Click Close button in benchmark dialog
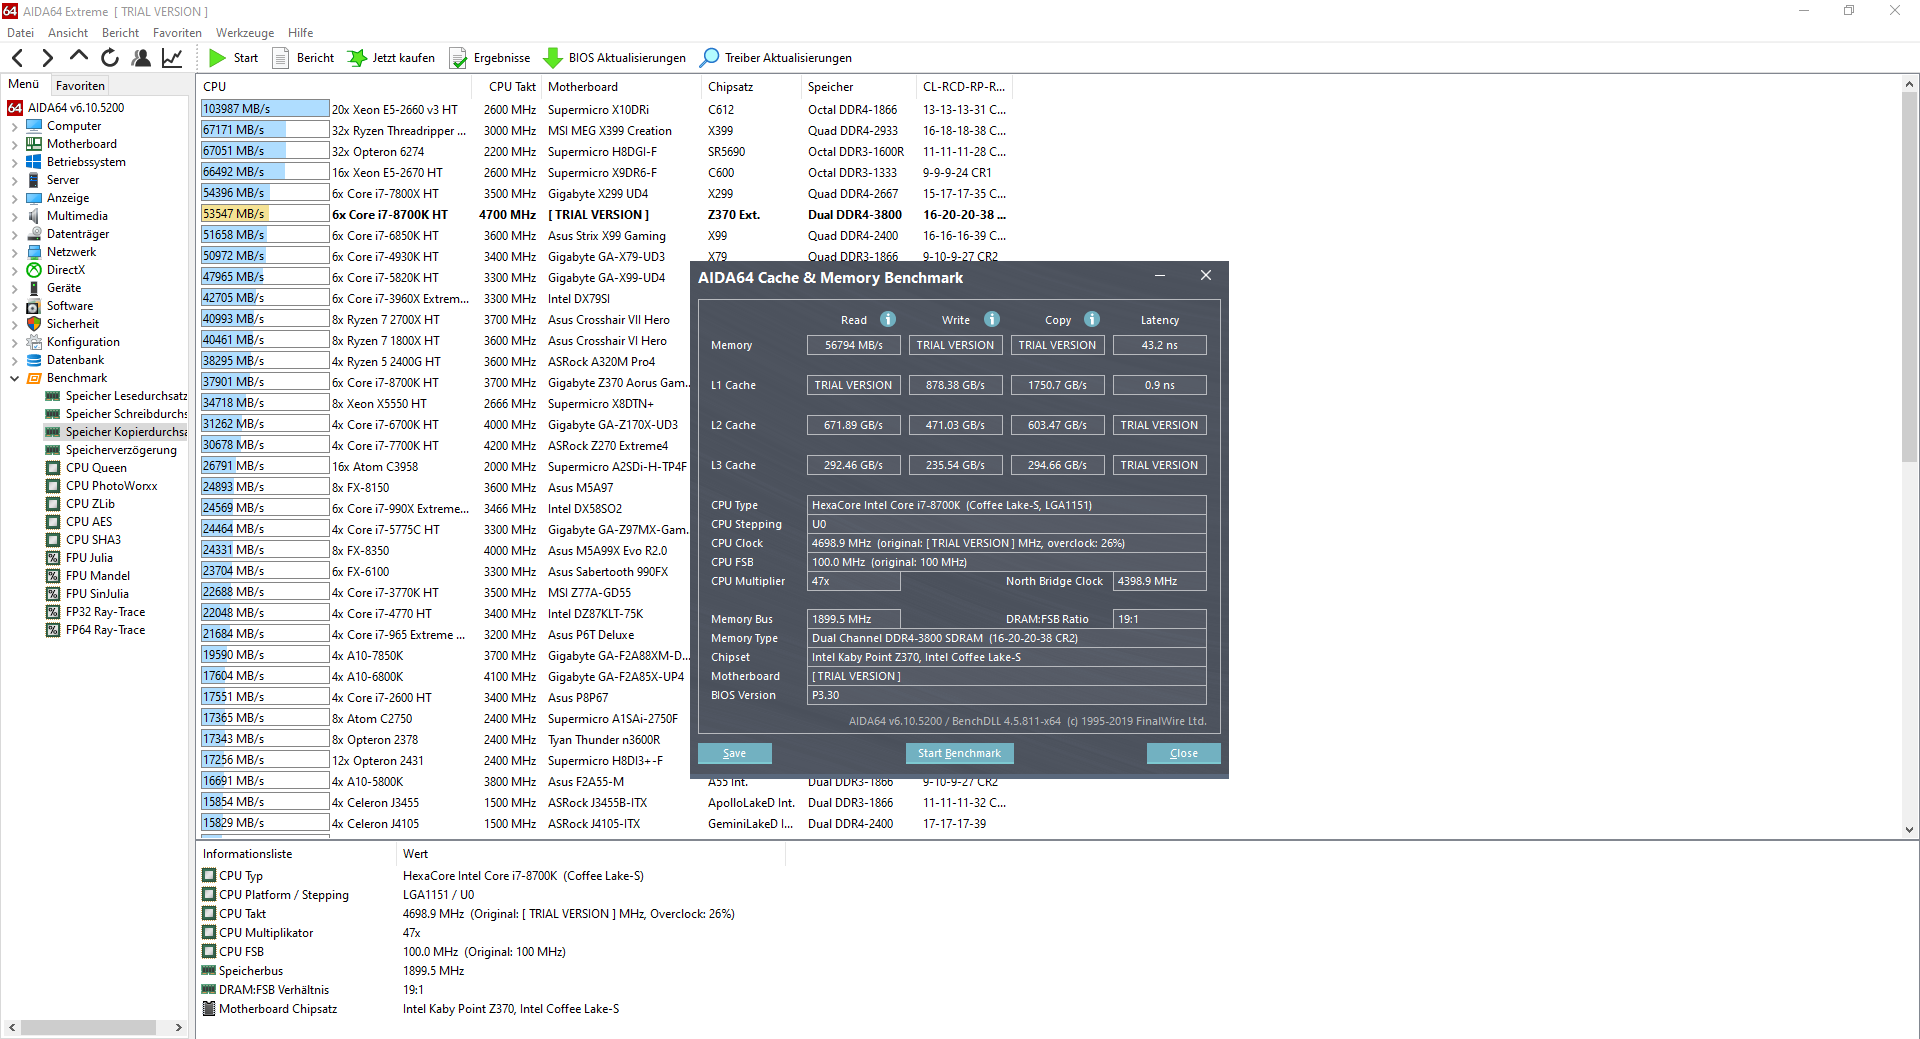 click(x=1183, y=753)
